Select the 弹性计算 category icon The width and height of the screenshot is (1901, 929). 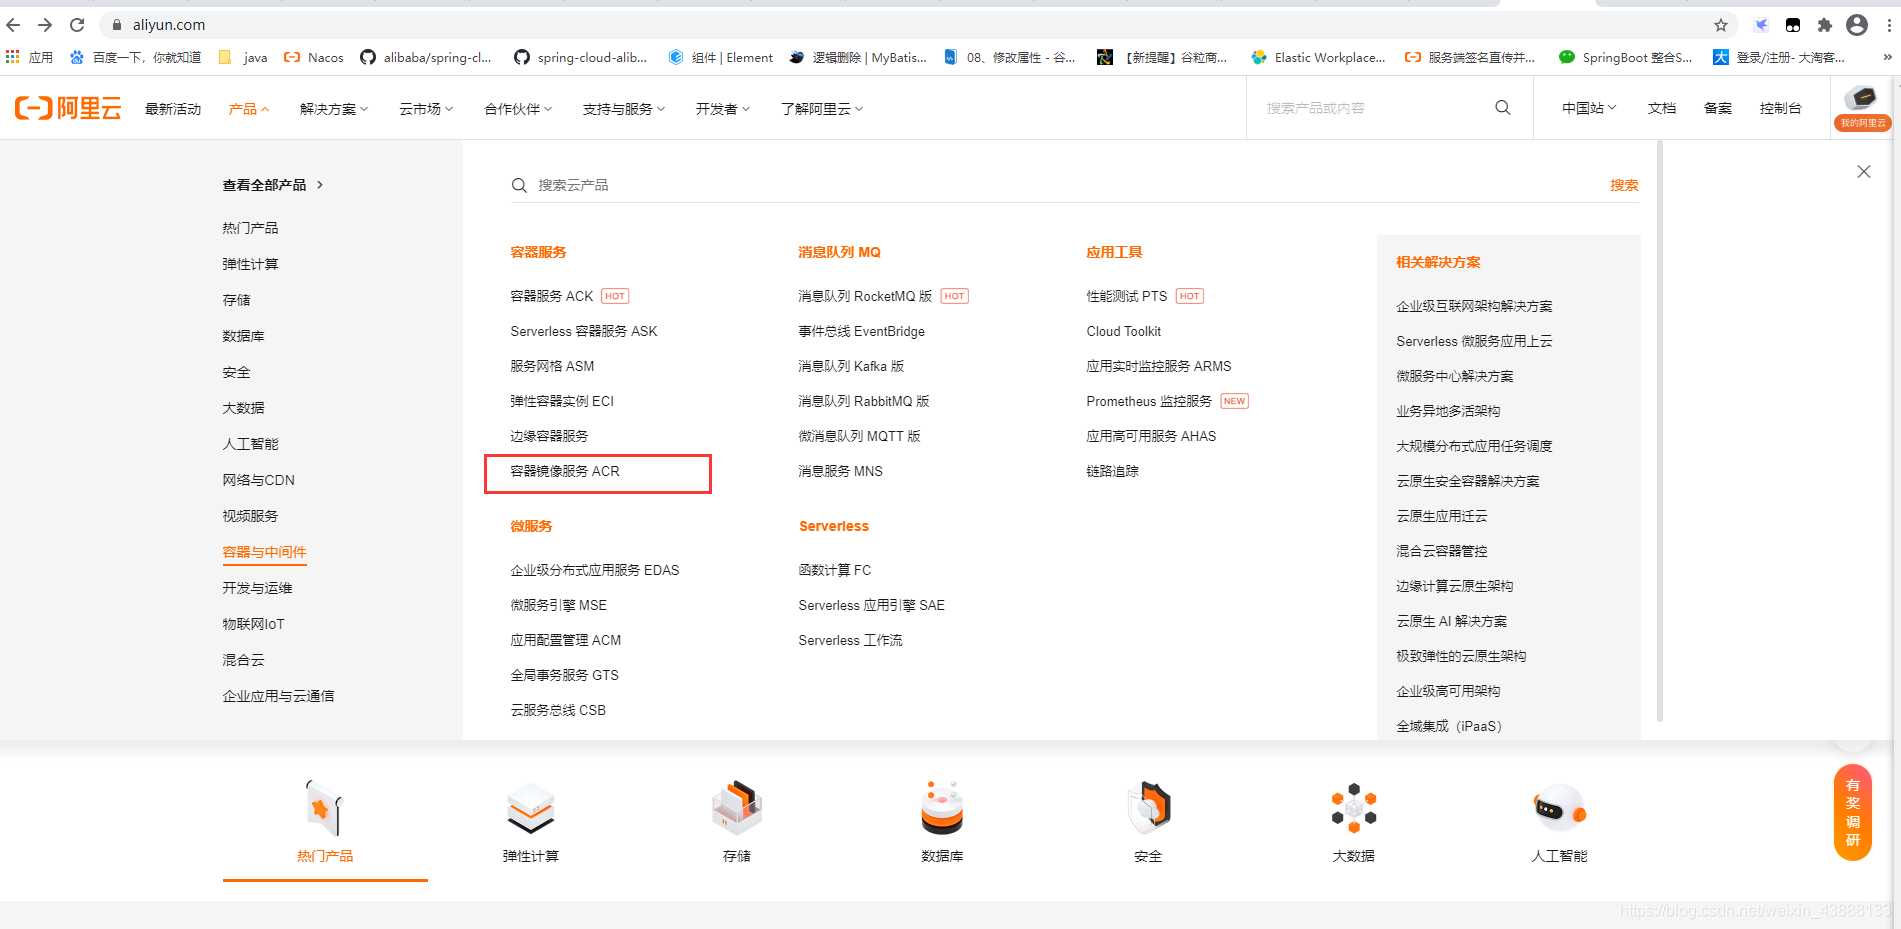(531, 820)
